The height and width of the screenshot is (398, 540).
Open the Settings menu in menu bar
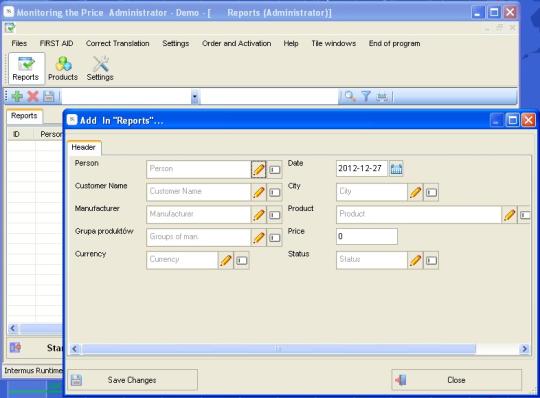click(176, 43)
